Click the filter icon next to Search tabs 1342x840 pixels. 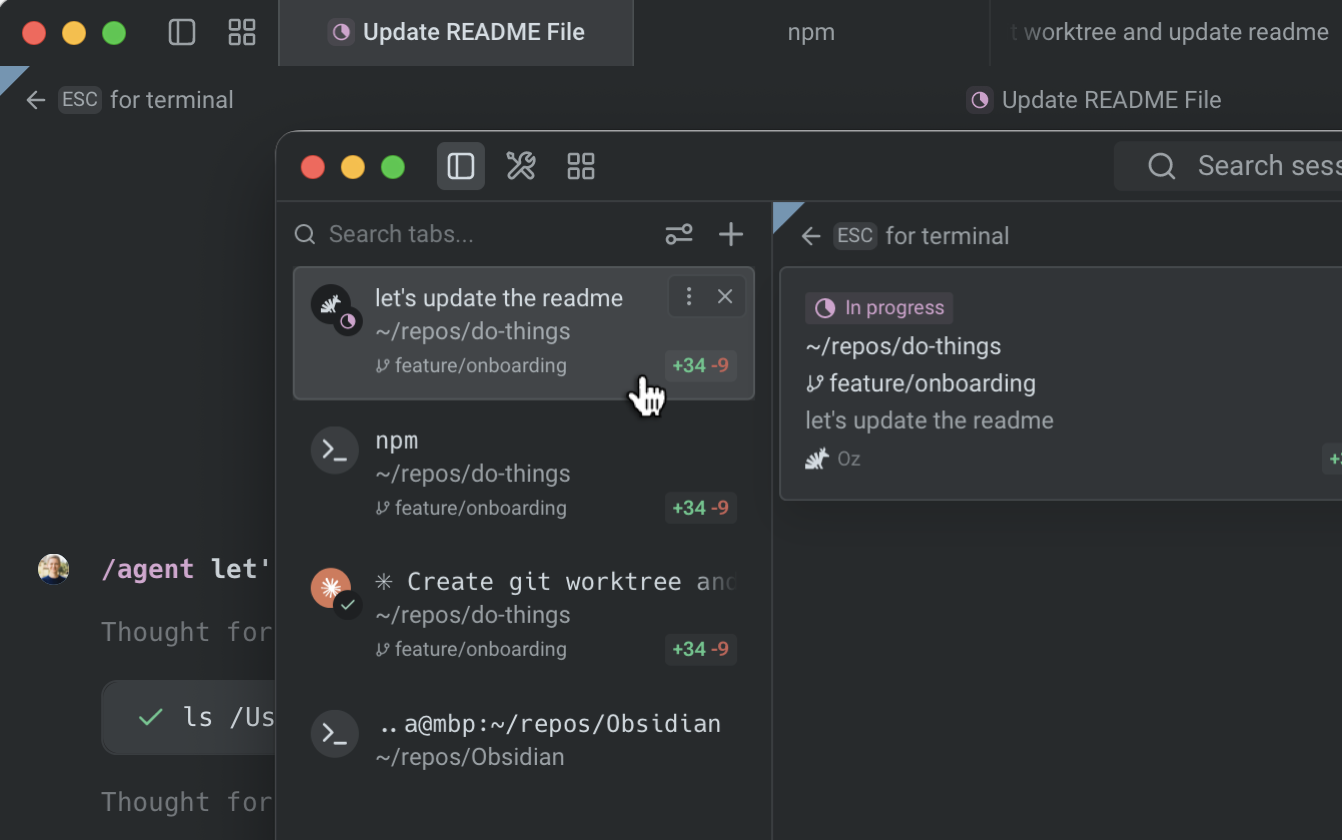[x=679, y=234]
